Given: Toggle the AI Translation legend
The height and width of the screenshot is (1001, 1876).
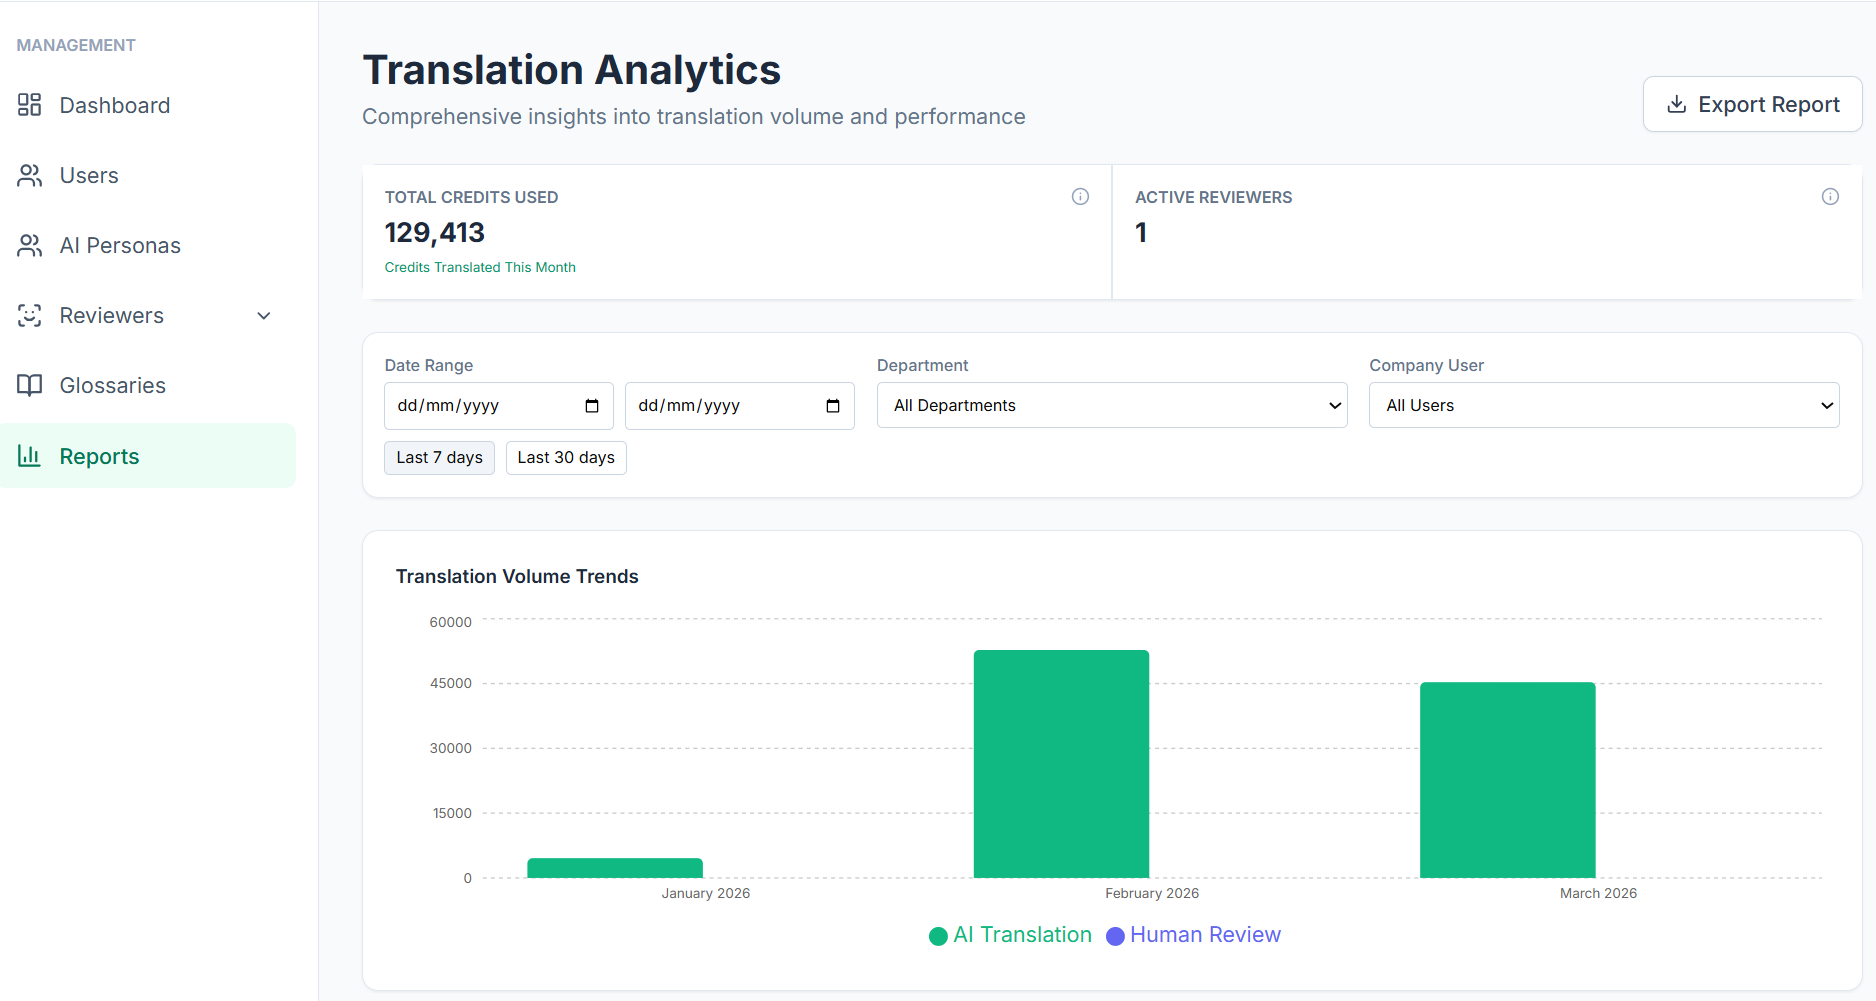Looking at the screenshot, I should [1008, 934].
